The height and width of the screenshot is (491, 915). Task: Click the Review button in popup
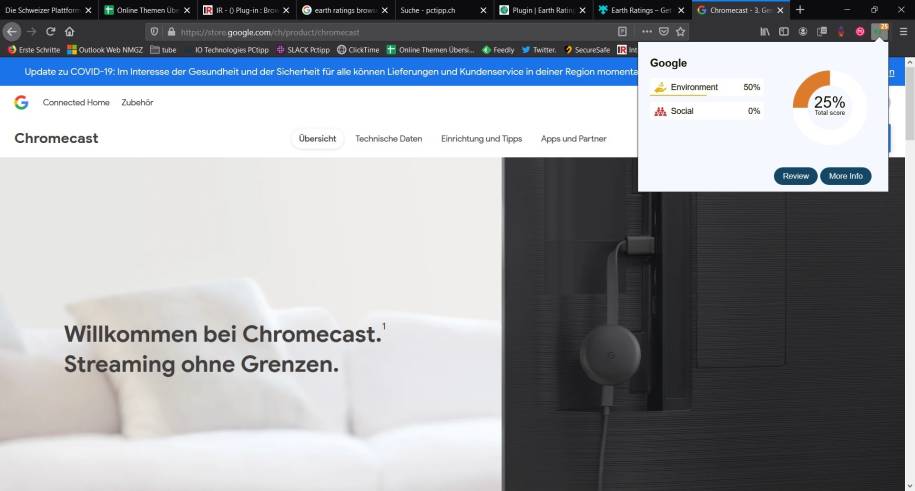tap(795, 176)
